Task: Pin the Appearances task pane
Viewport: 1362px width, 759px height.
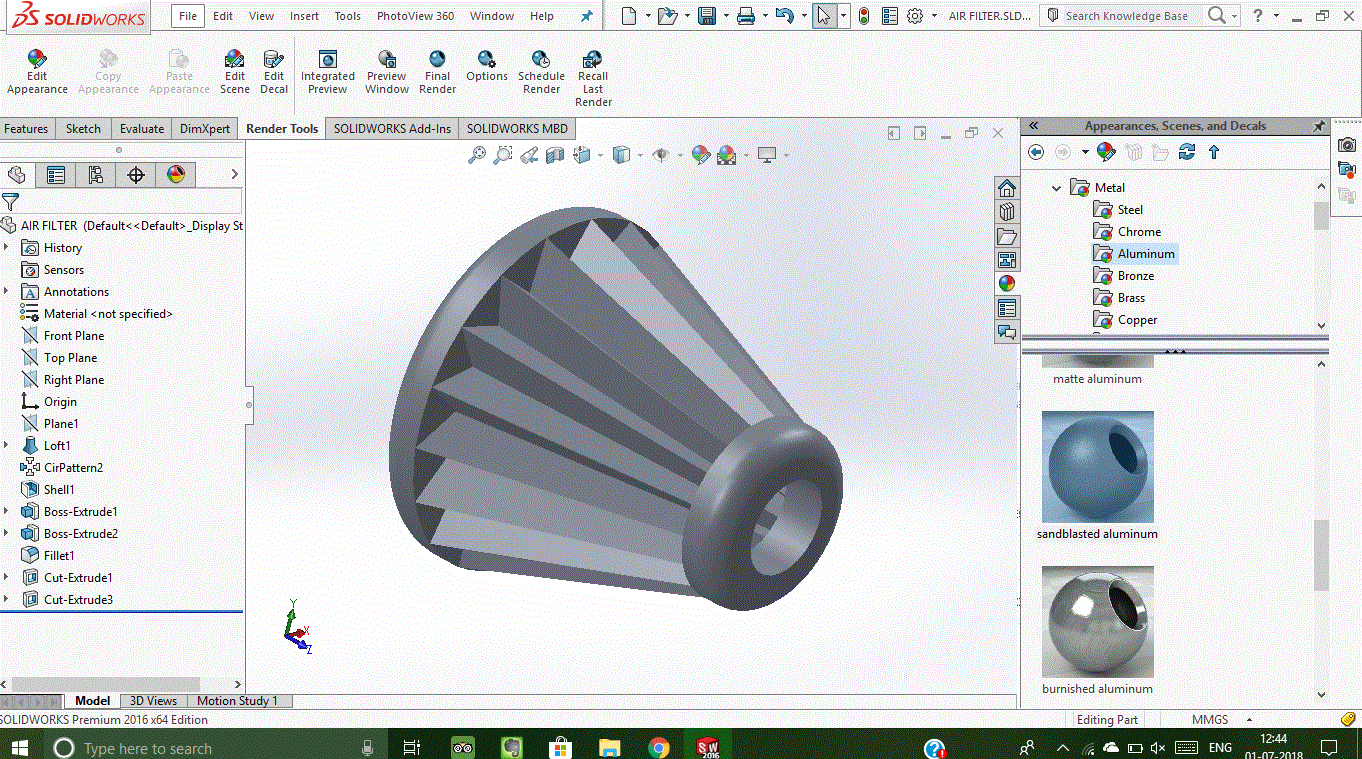Action: [x=1319, y=126]
